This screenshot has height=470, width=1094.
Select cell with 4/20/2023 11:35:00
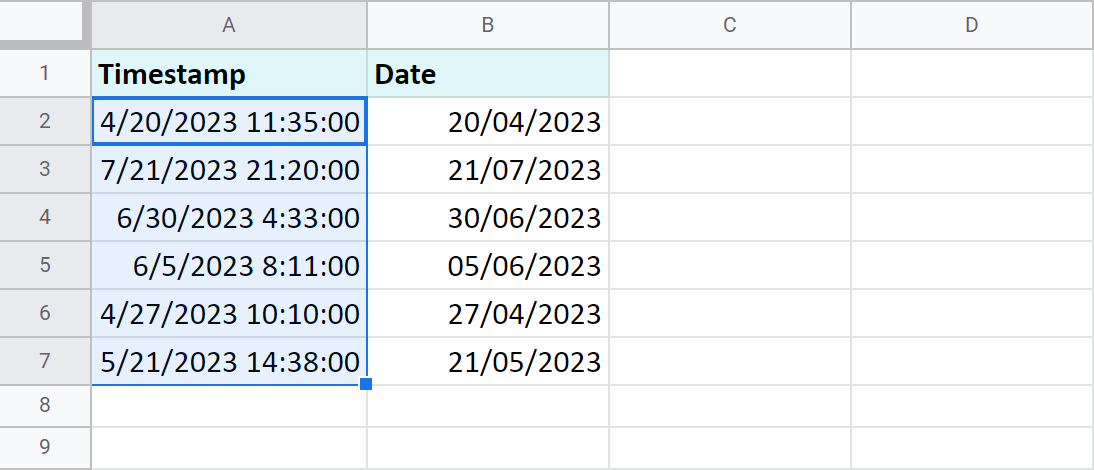(229, 122)
